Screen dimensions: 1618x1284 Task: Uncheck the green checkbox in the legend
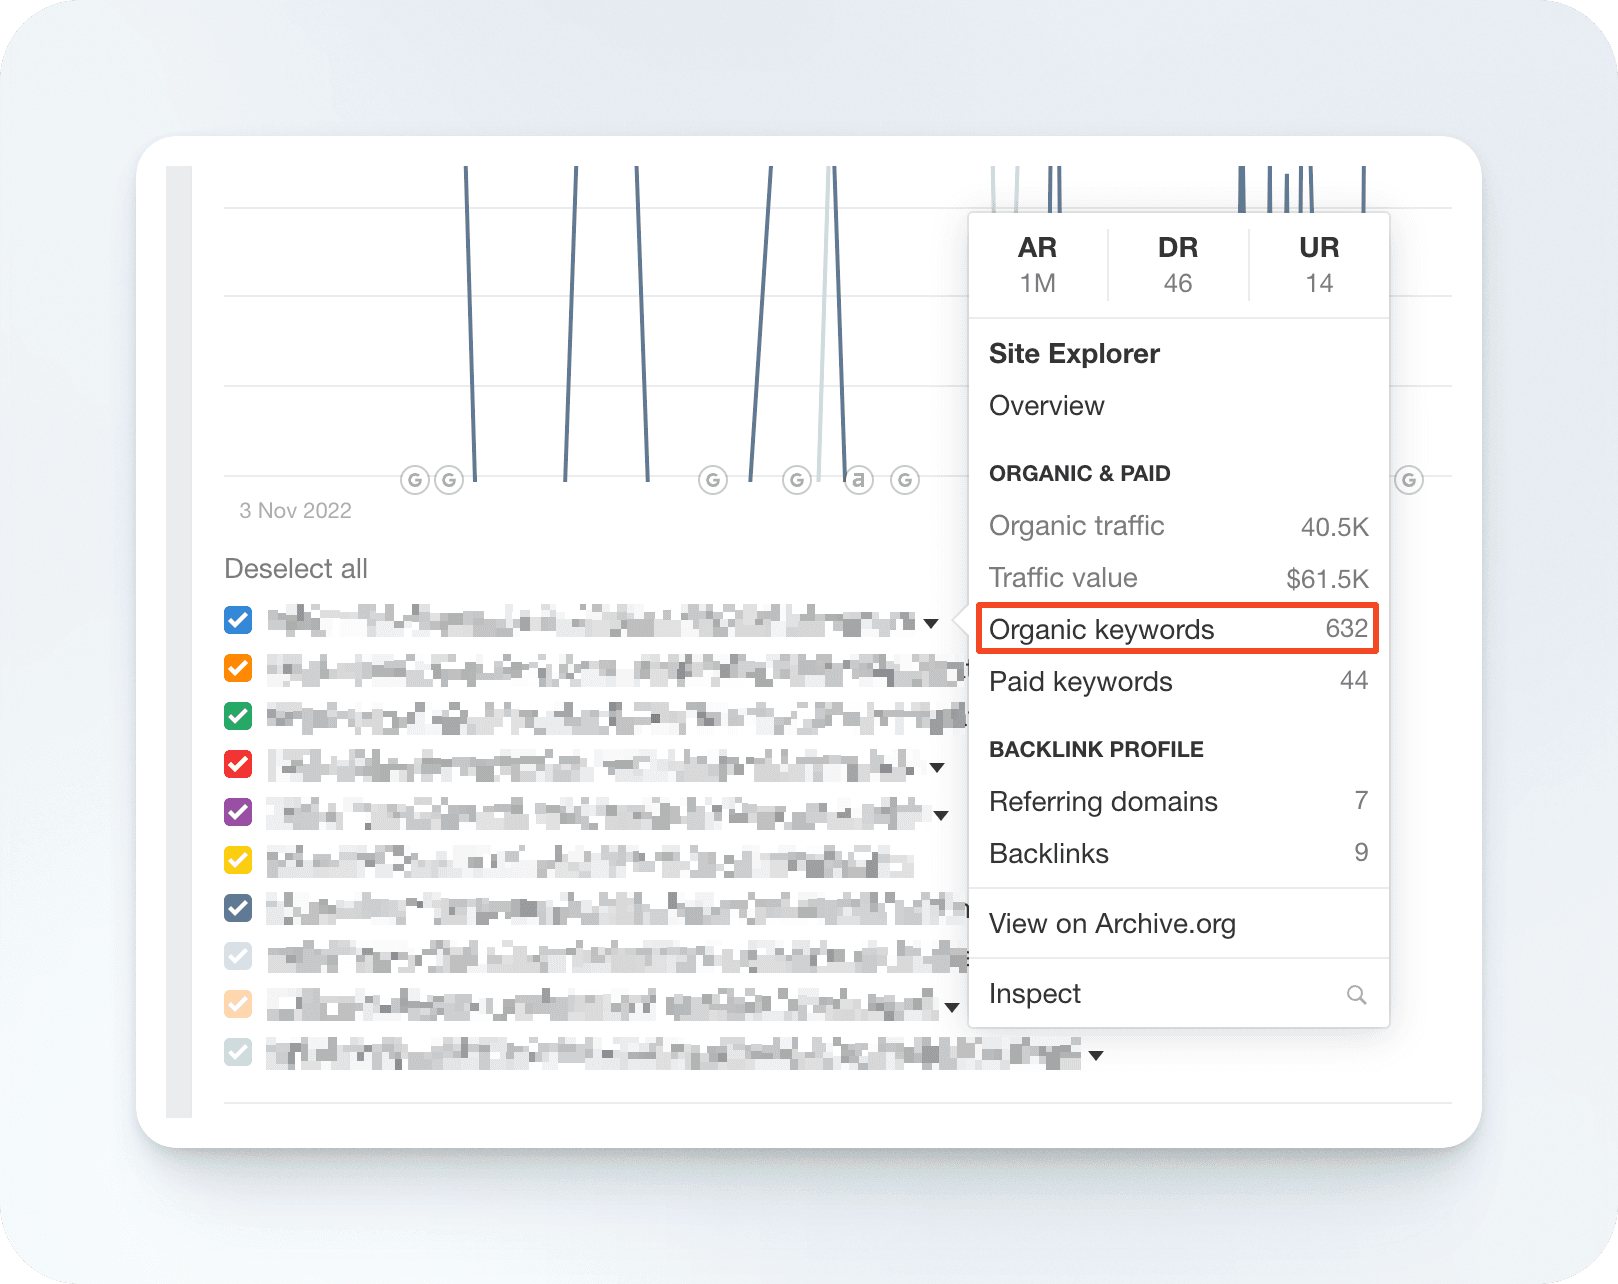tap(238, 716)
